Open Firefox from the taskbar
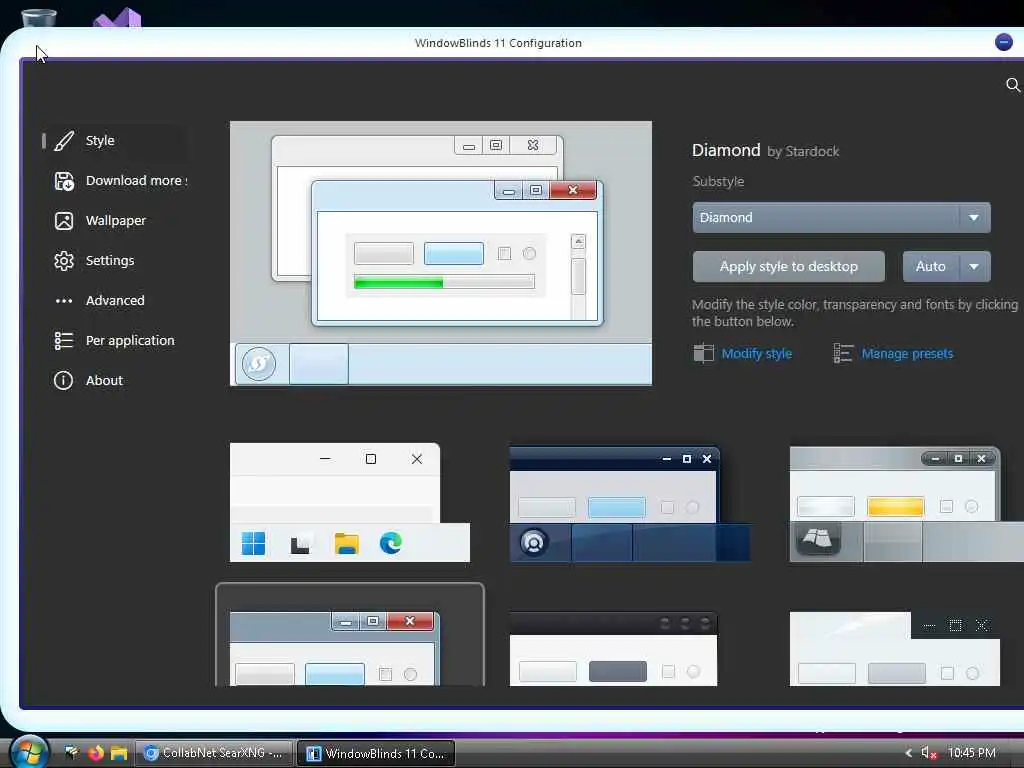This screenshot has height=768, width=1024. point(96,753)
